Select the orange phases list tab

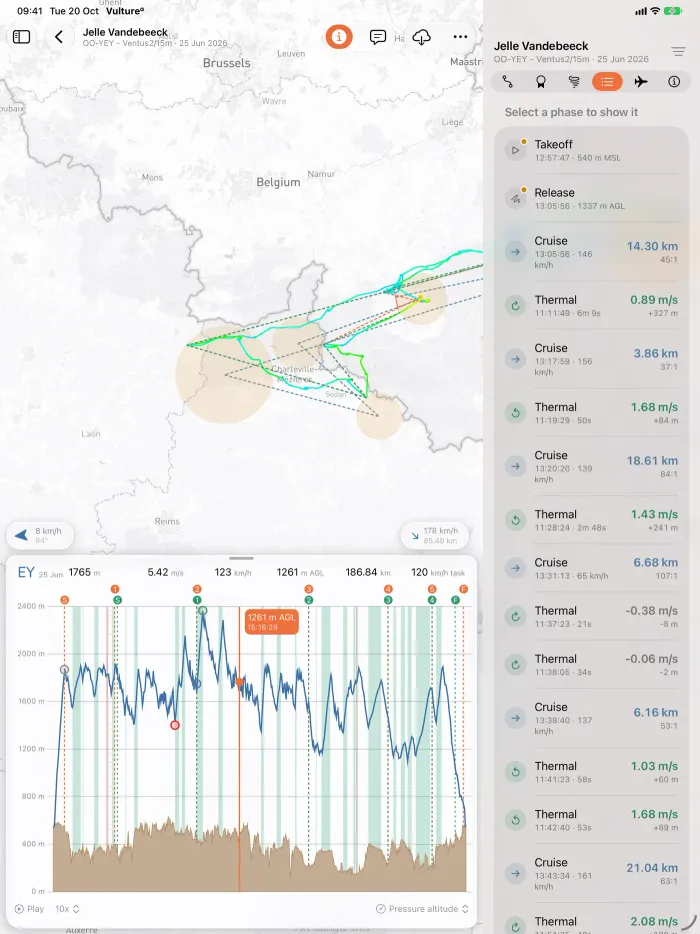pos(607,82)
